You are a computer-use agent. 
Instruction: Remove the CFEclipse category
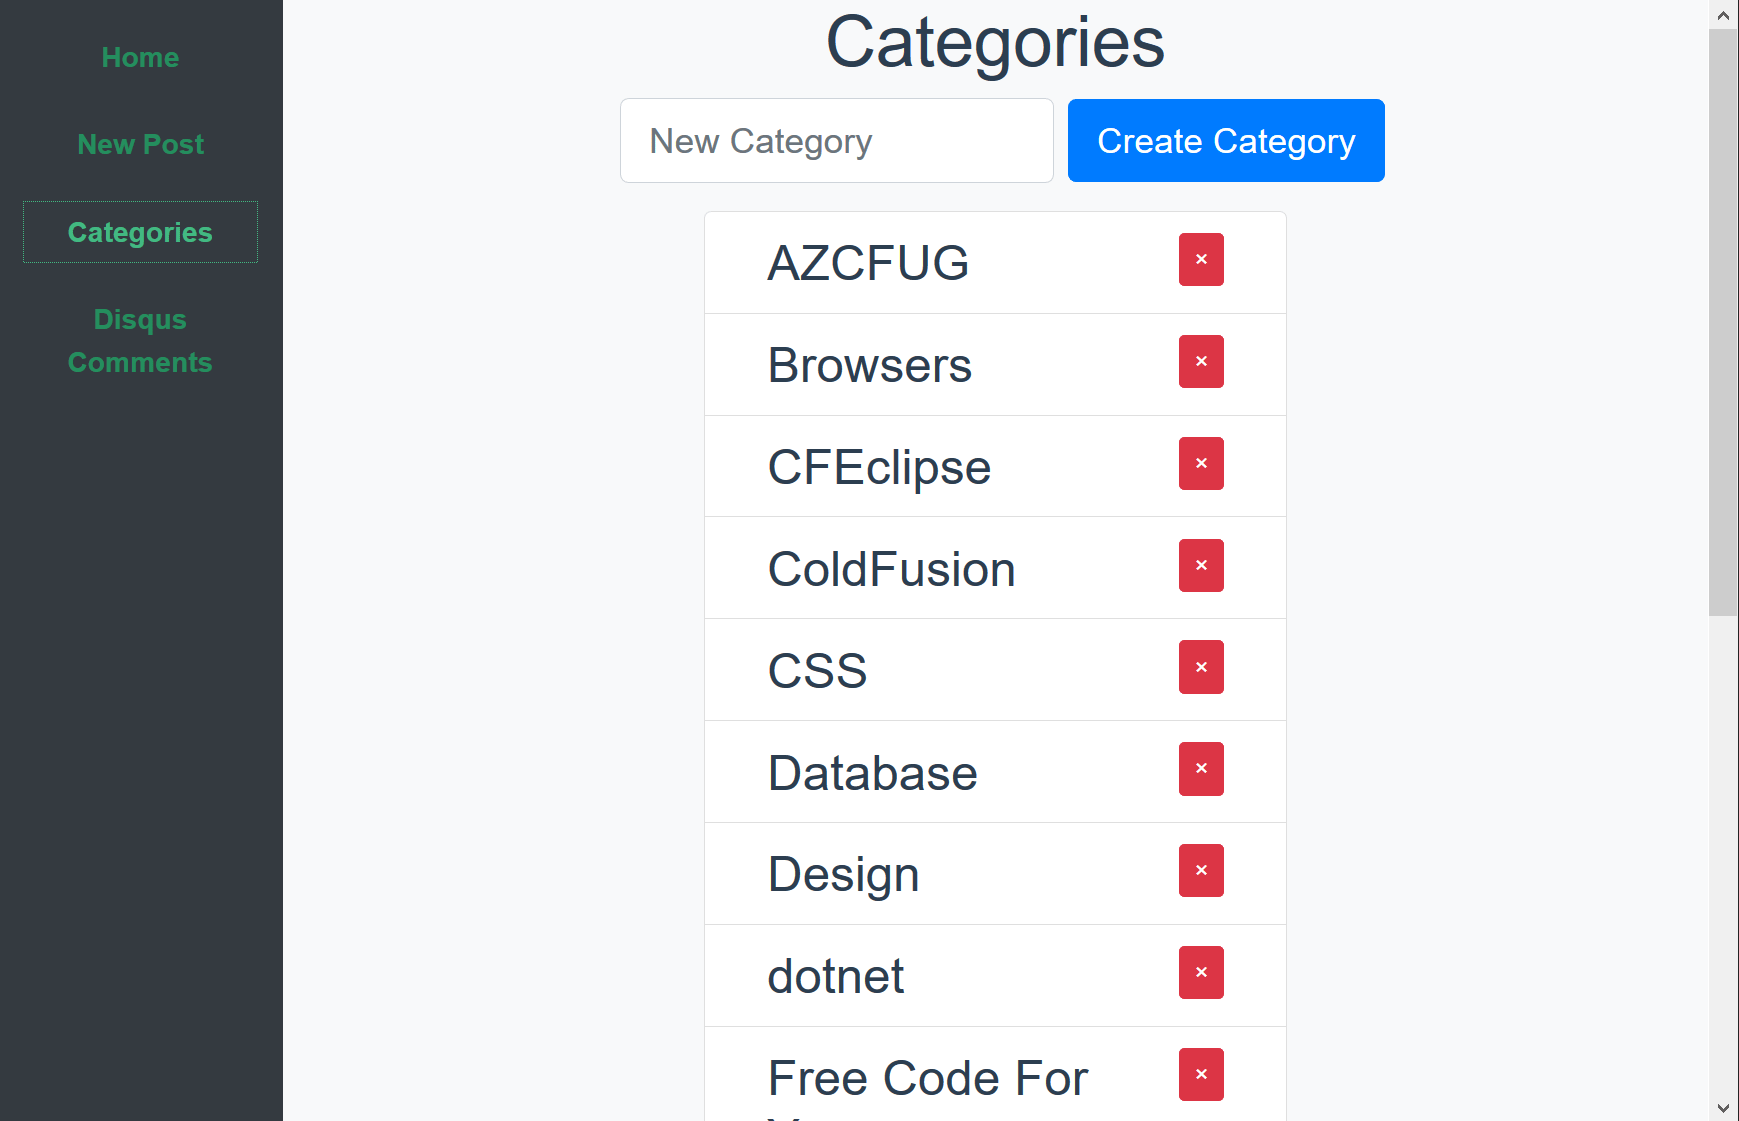pyautogui.click(x=1201, y=464)
